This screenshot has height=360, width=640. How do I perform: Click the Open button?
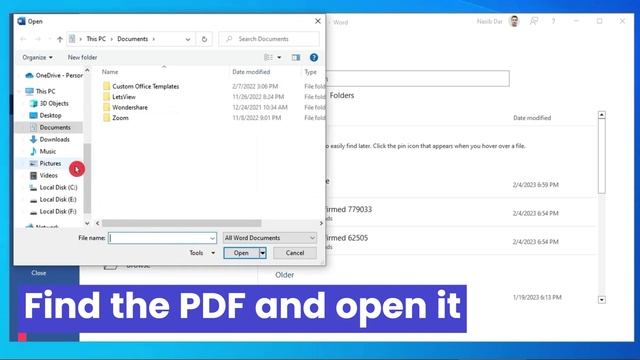tap(241, 253)
